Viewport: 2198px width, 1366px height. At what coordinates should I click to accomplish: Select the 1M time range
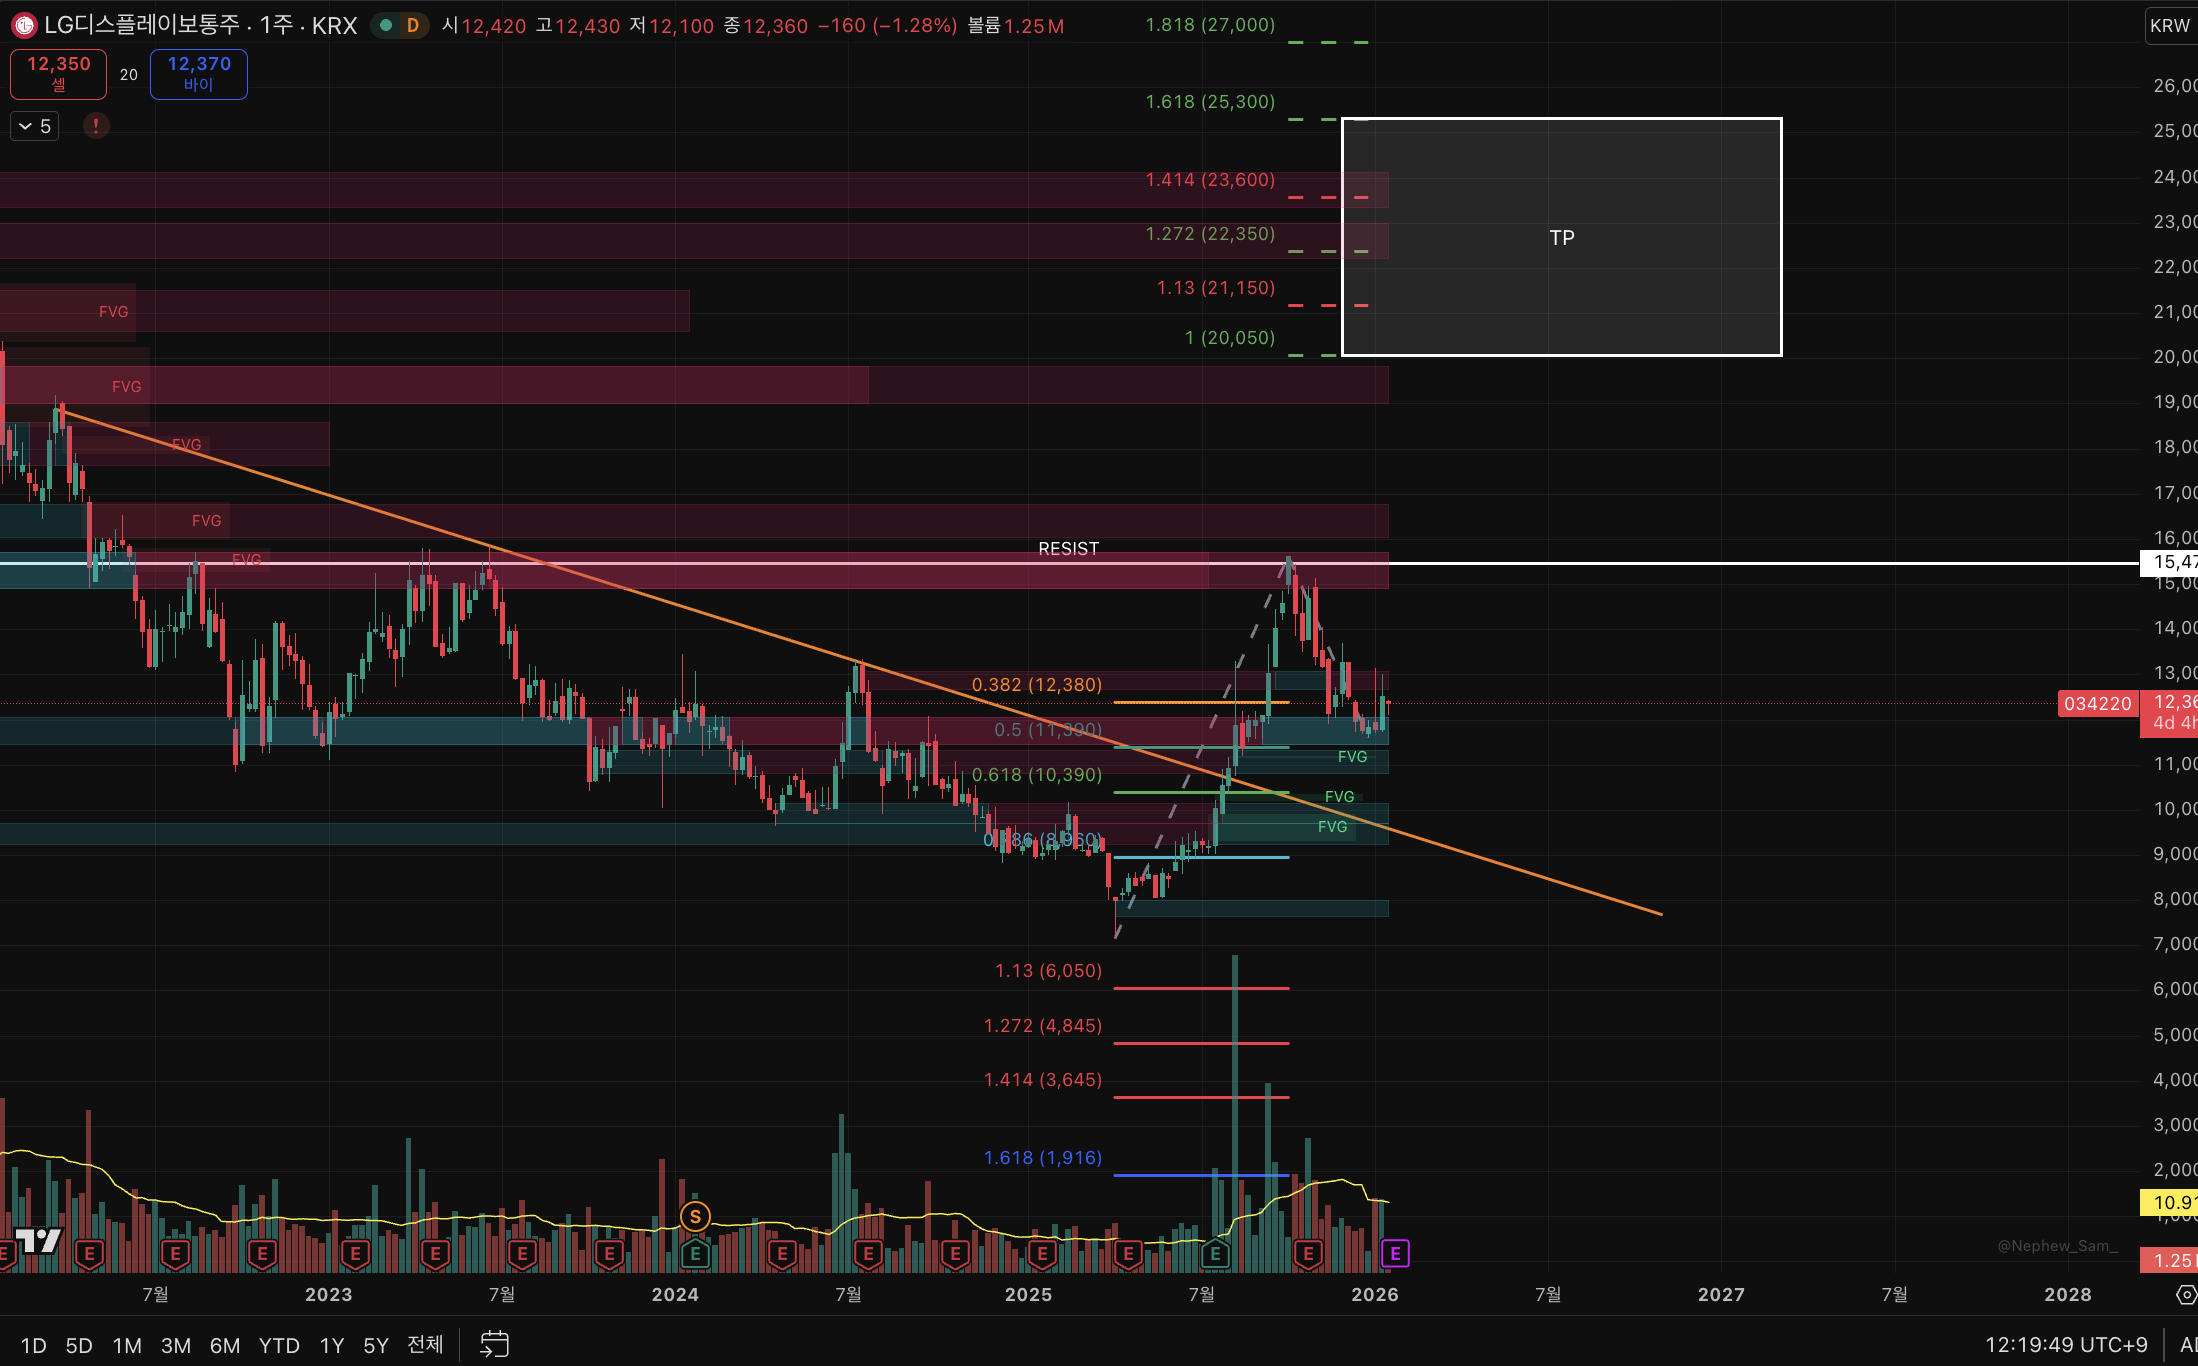[x=127, y=1345]
